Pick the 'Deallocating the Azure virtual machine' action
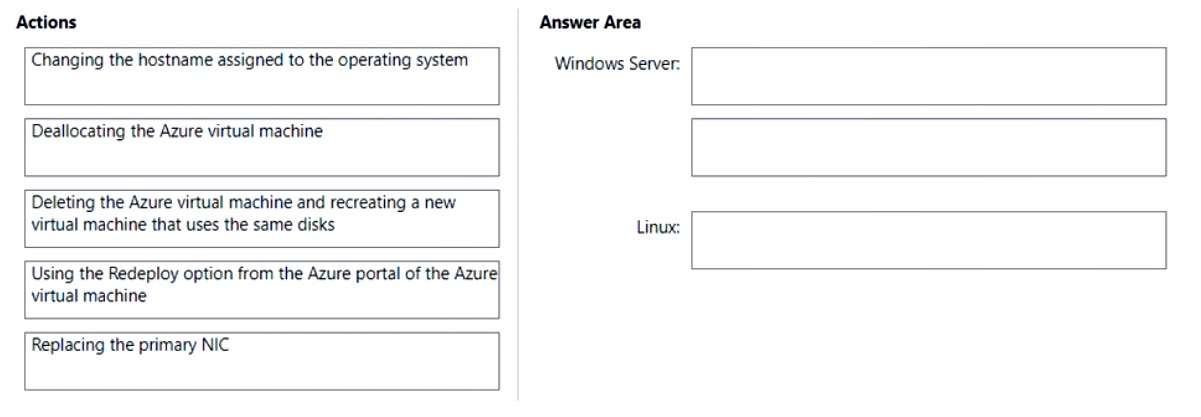This screenshot has height=417, width=1201. click(x=259, y=147)
